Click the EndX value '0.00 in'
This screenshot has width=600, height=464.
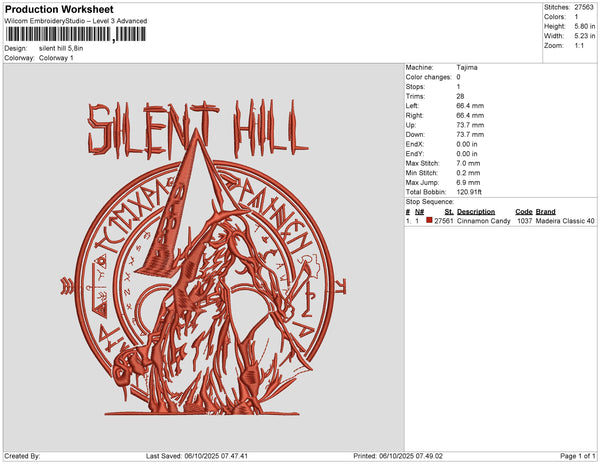(467, 144)
